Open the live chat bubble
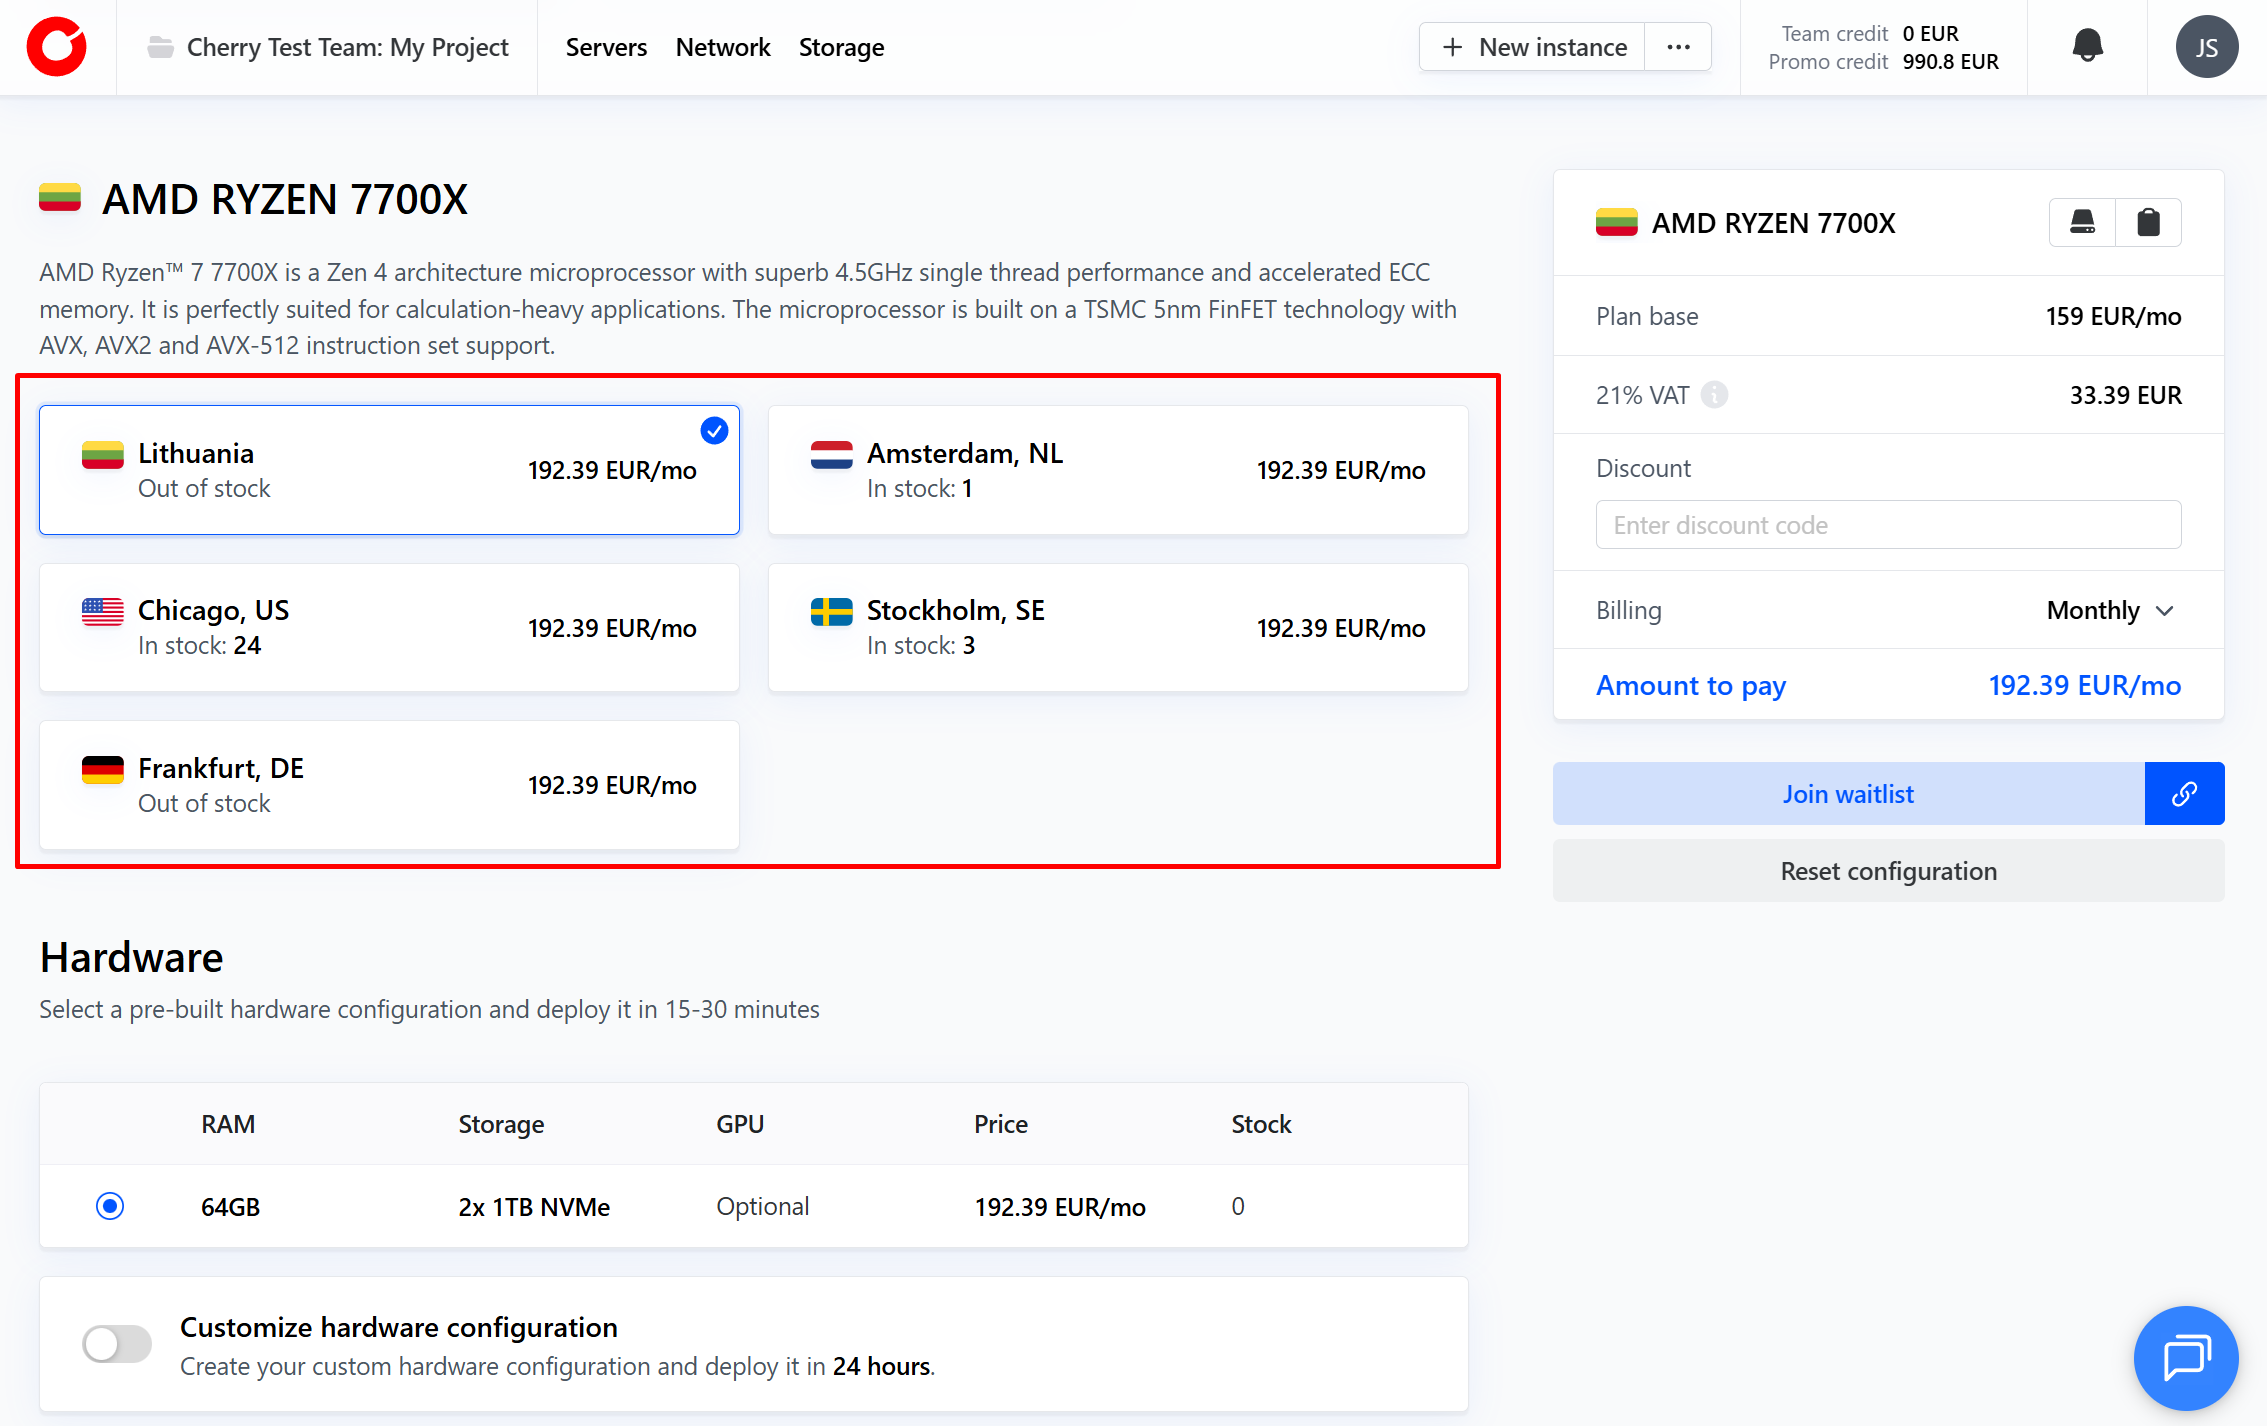 (2186, 1357)
